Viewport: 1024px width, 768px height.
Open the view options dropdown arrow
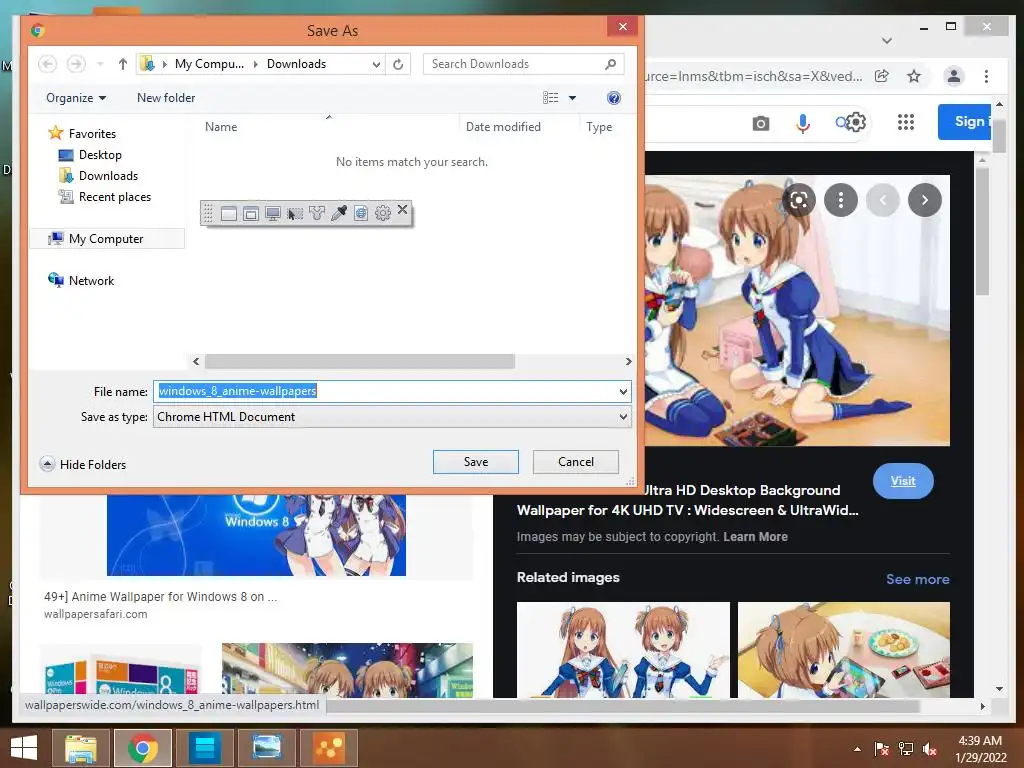pos(572,98)
